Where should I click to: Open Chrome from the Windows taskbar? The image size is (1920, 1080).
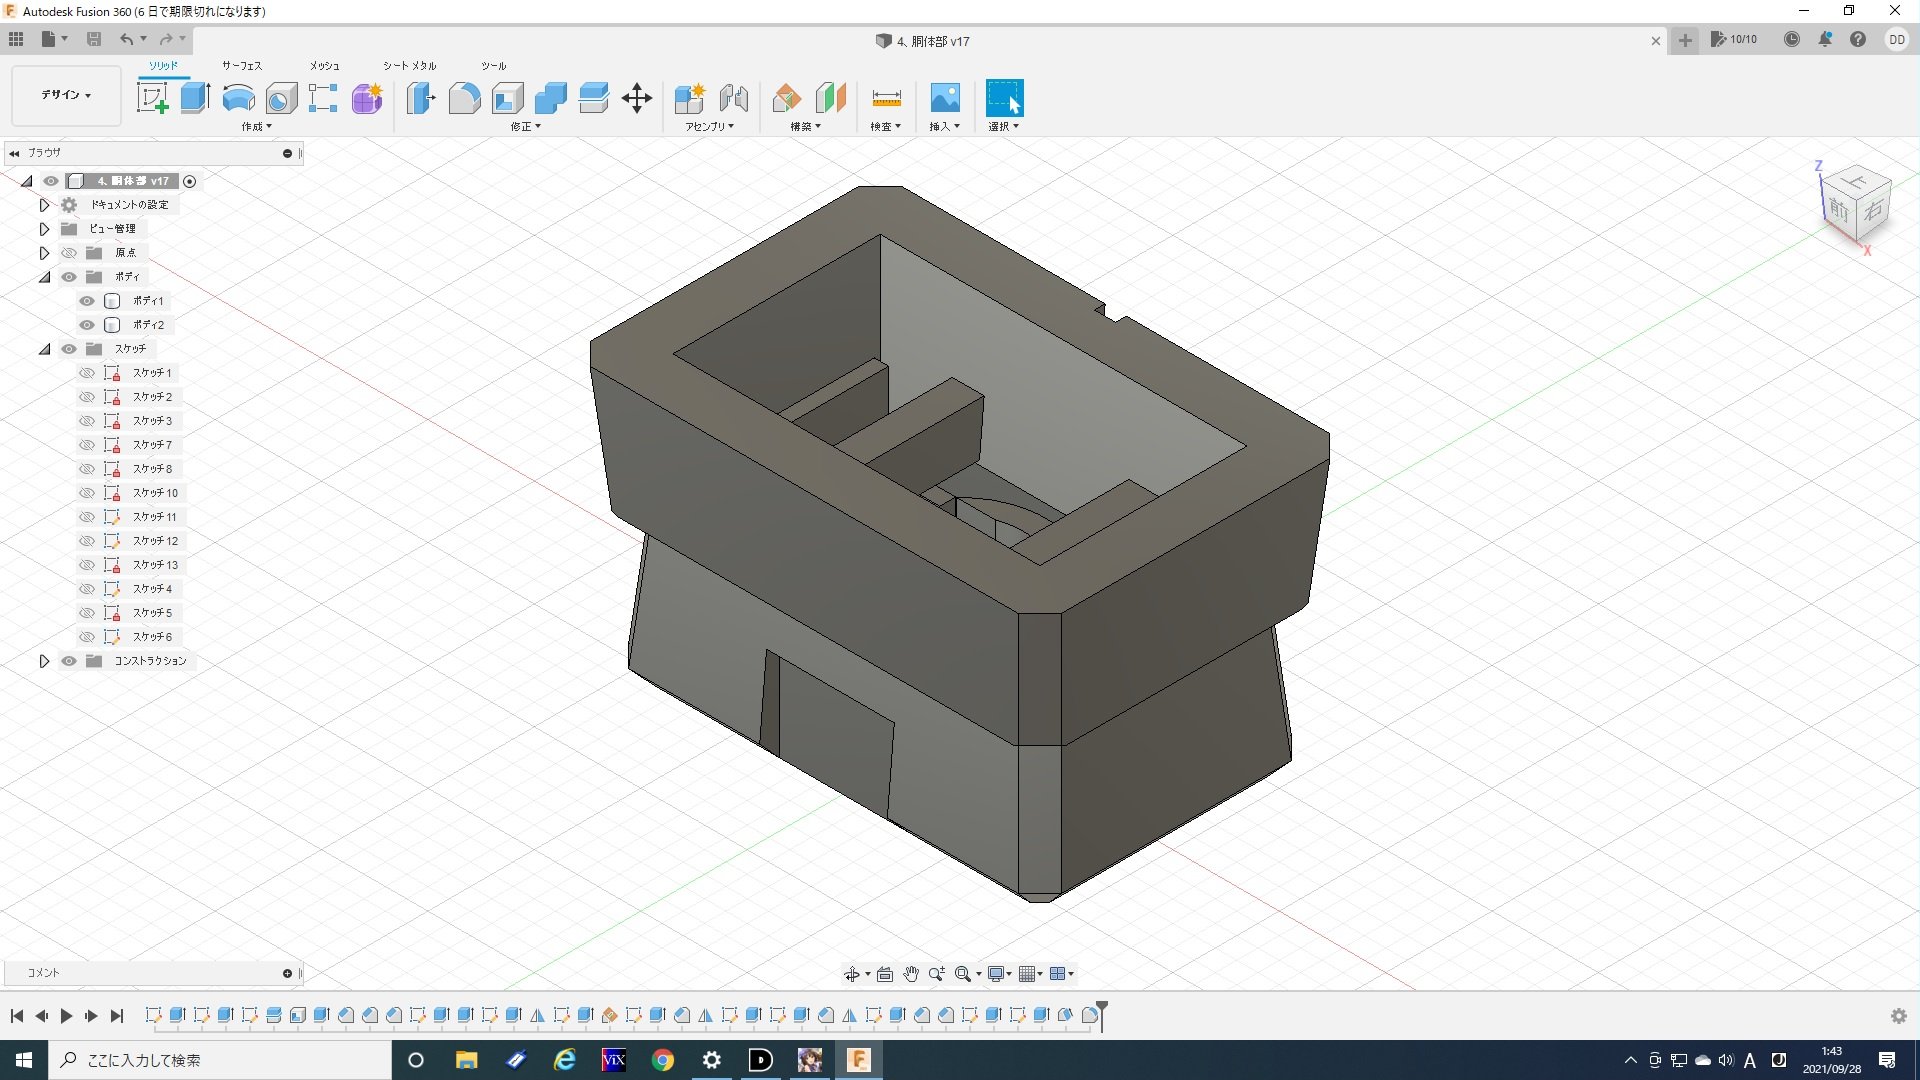(662, 1060)
